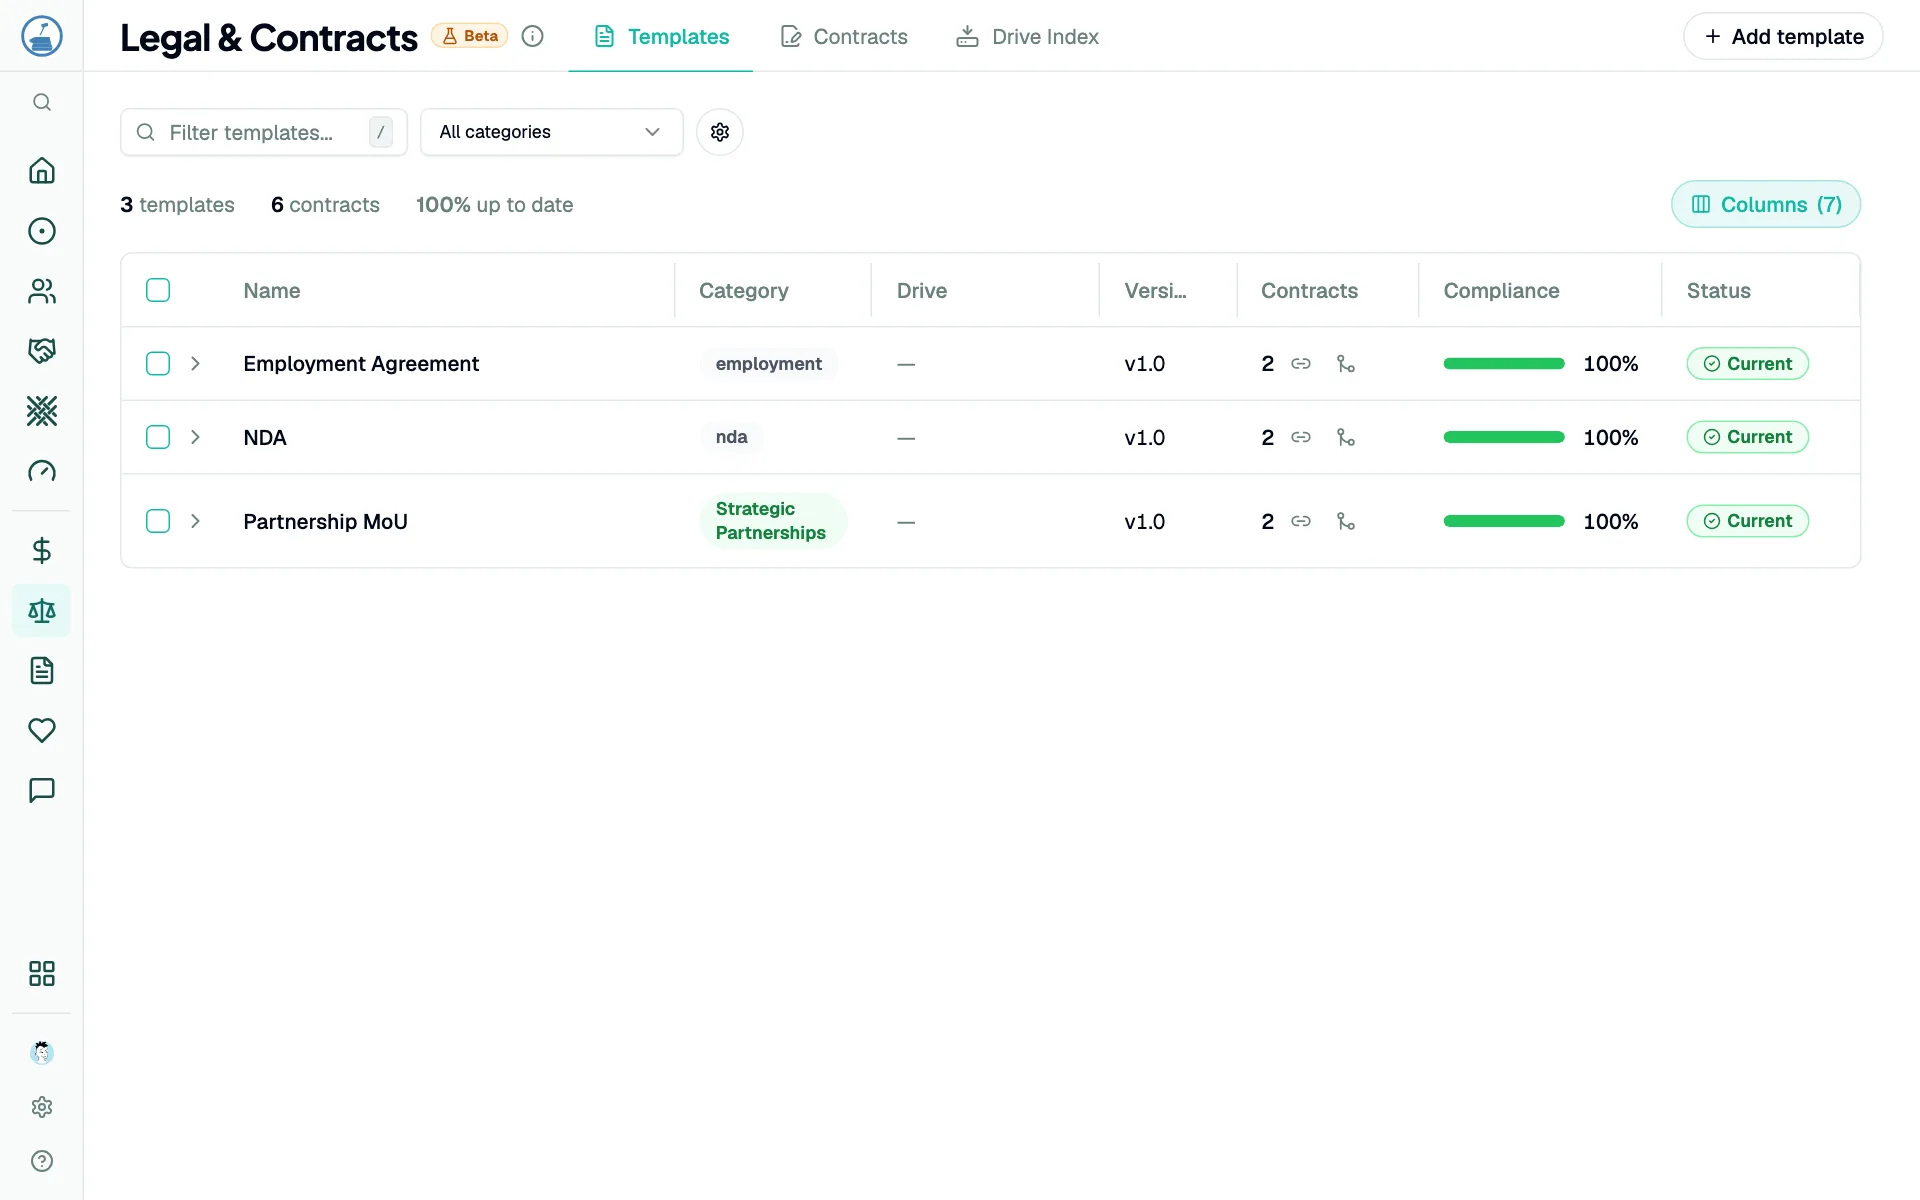
Task: Click the heart sidebar icon
Action: [41, 731]
